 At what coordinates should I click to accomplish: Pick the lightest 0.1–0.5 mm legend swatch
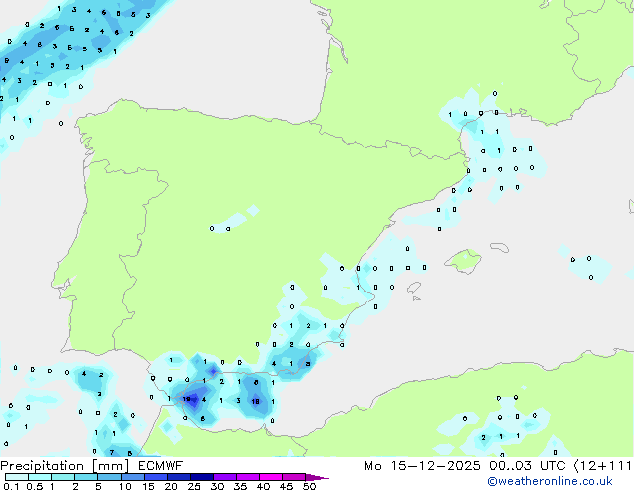[17, 477]
